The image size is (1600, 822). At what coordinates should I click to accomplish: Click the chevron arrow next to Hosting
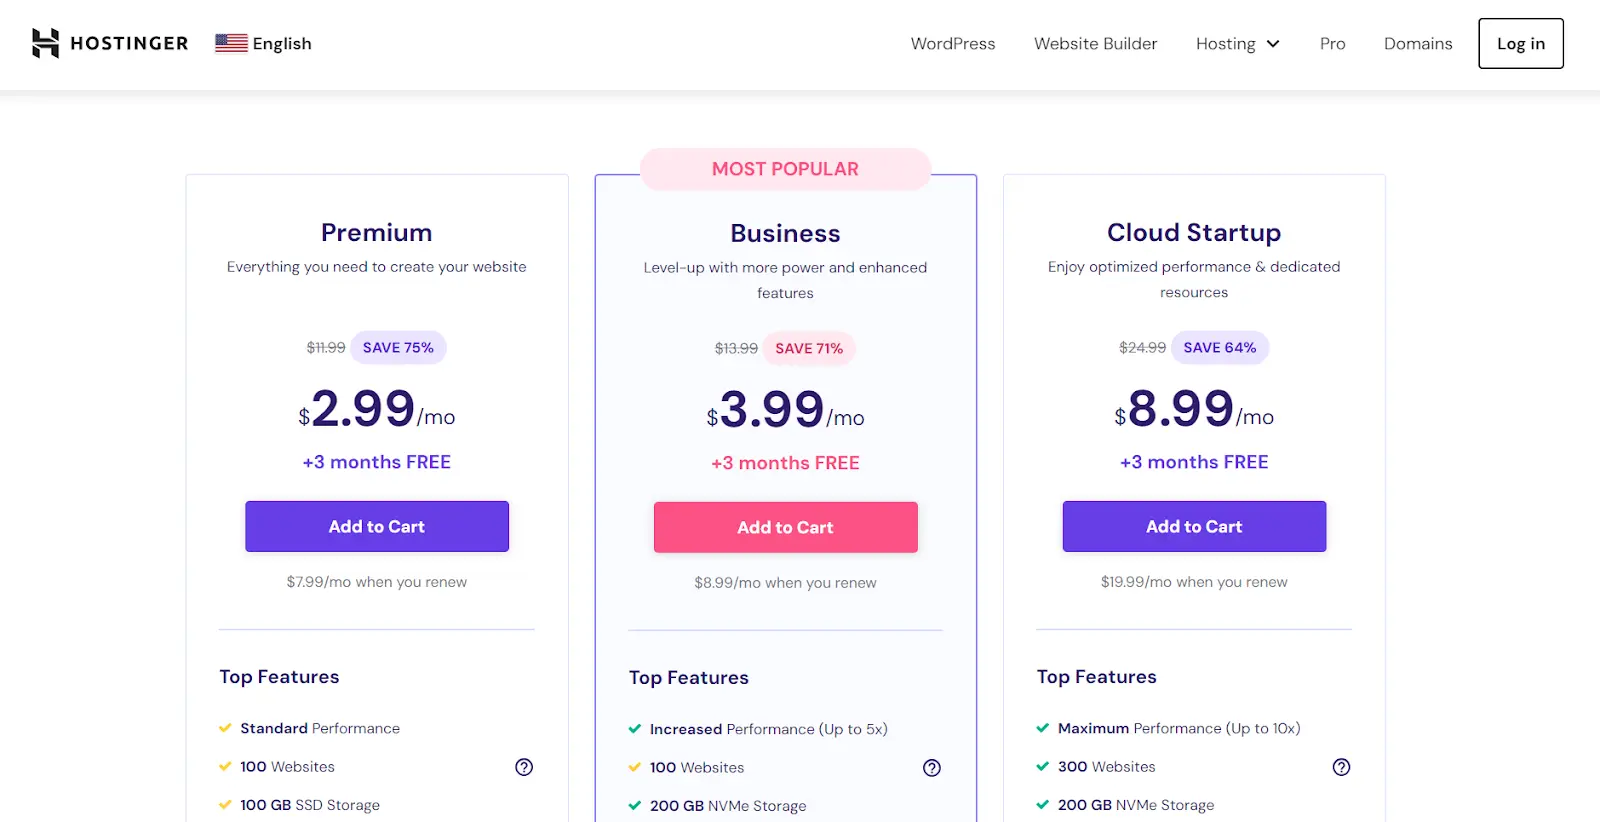[x=1274, y=43]
